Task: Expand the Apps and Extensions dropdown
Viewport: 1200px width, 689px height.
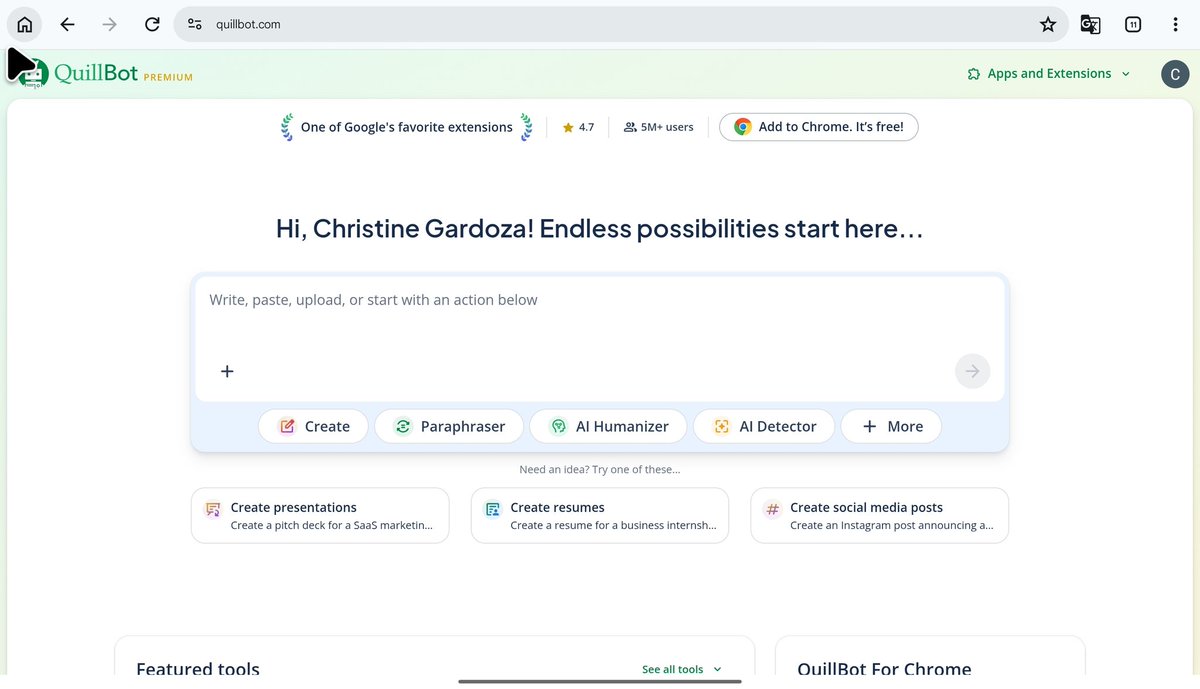Action: pyautogui.click(x=1049, y=74)
